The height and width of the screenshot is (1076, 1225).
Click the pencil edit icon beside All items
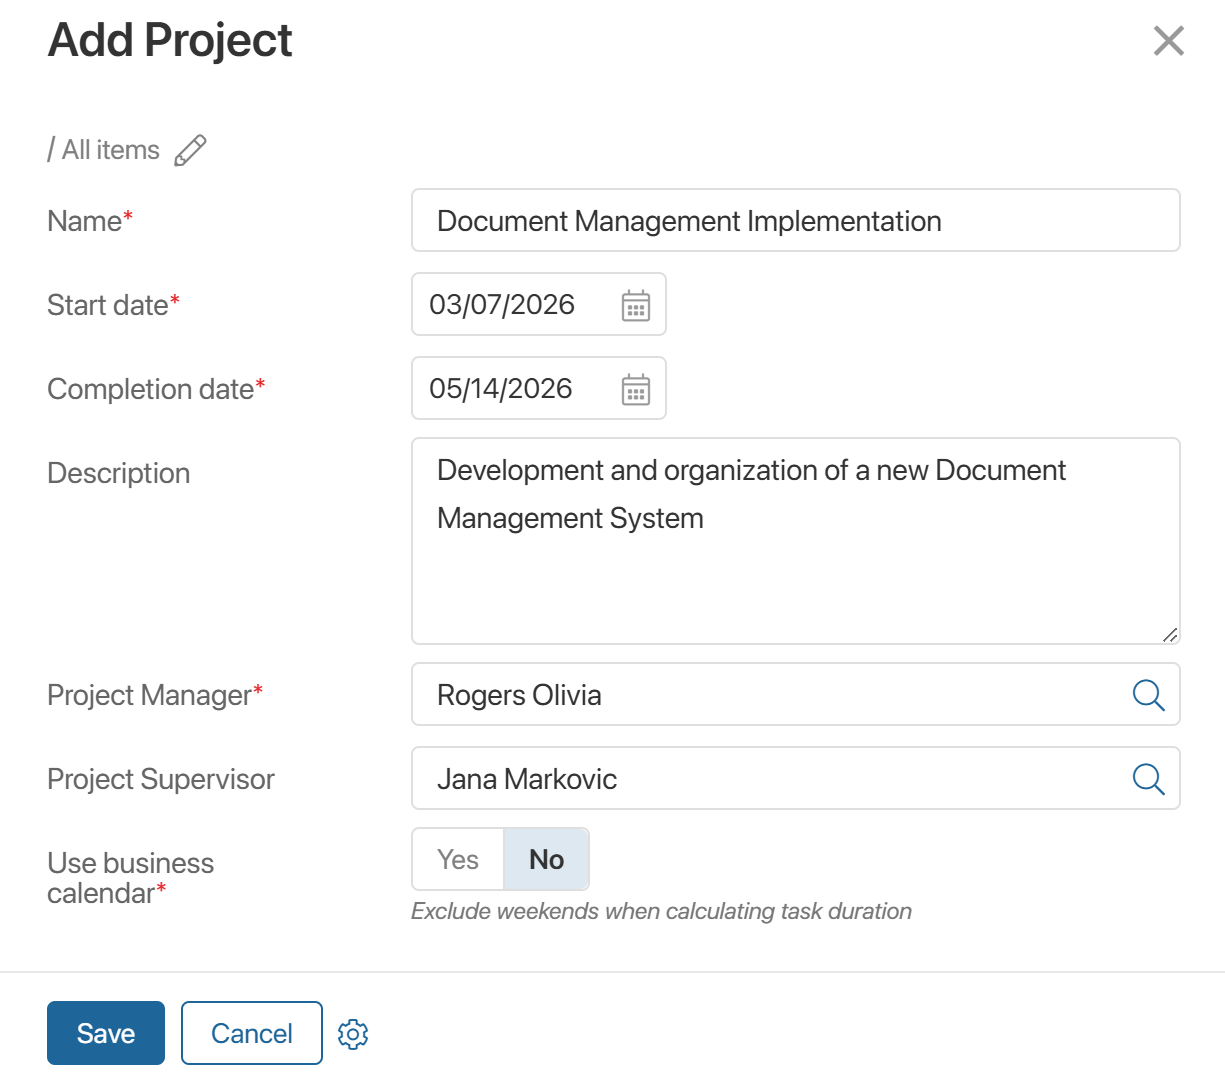coord(190,150)
